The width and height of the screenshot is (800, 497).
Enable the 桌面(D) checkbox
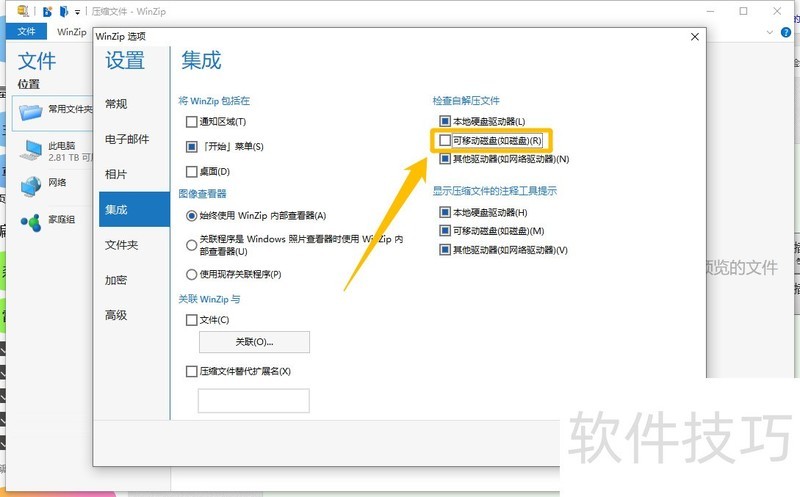(x=191, y=171)
